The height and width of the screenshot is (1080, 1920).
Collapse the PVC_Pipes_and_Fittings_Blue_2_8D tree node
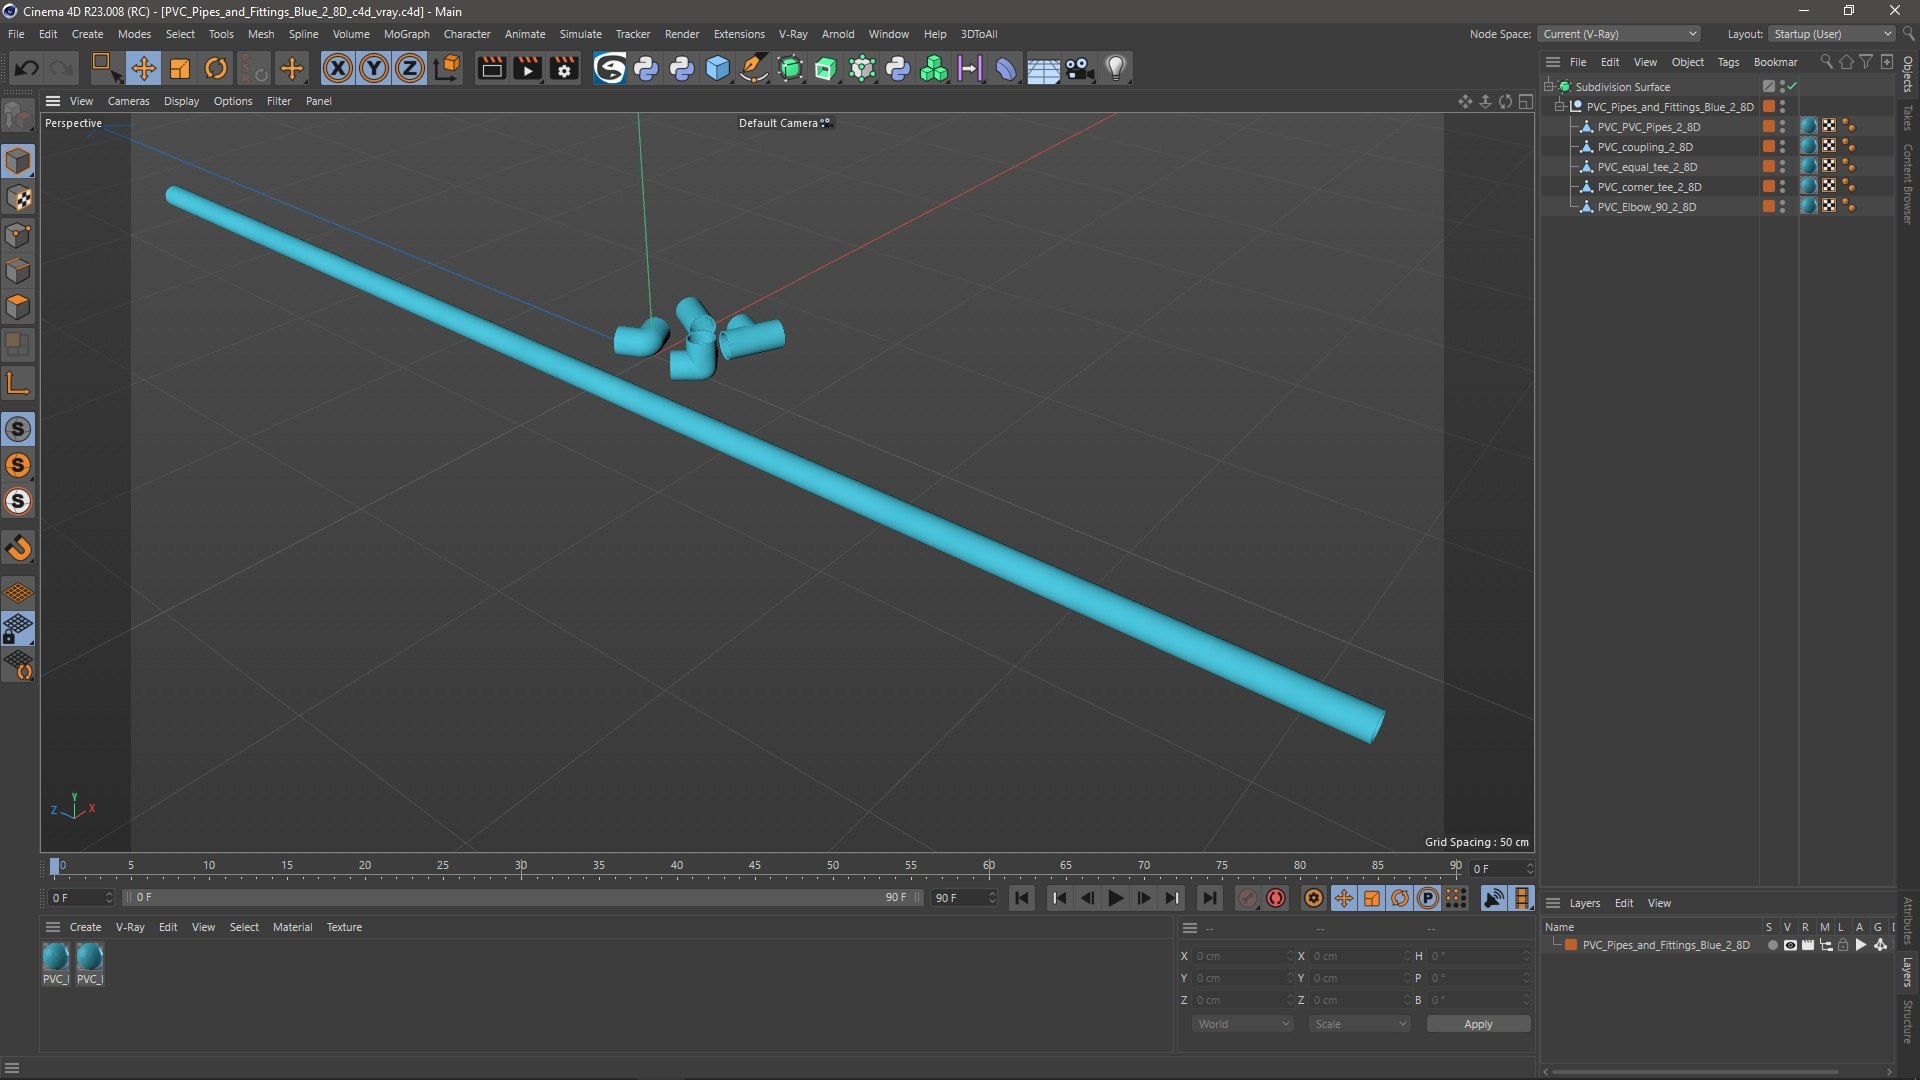click(x=1559, y=107)
